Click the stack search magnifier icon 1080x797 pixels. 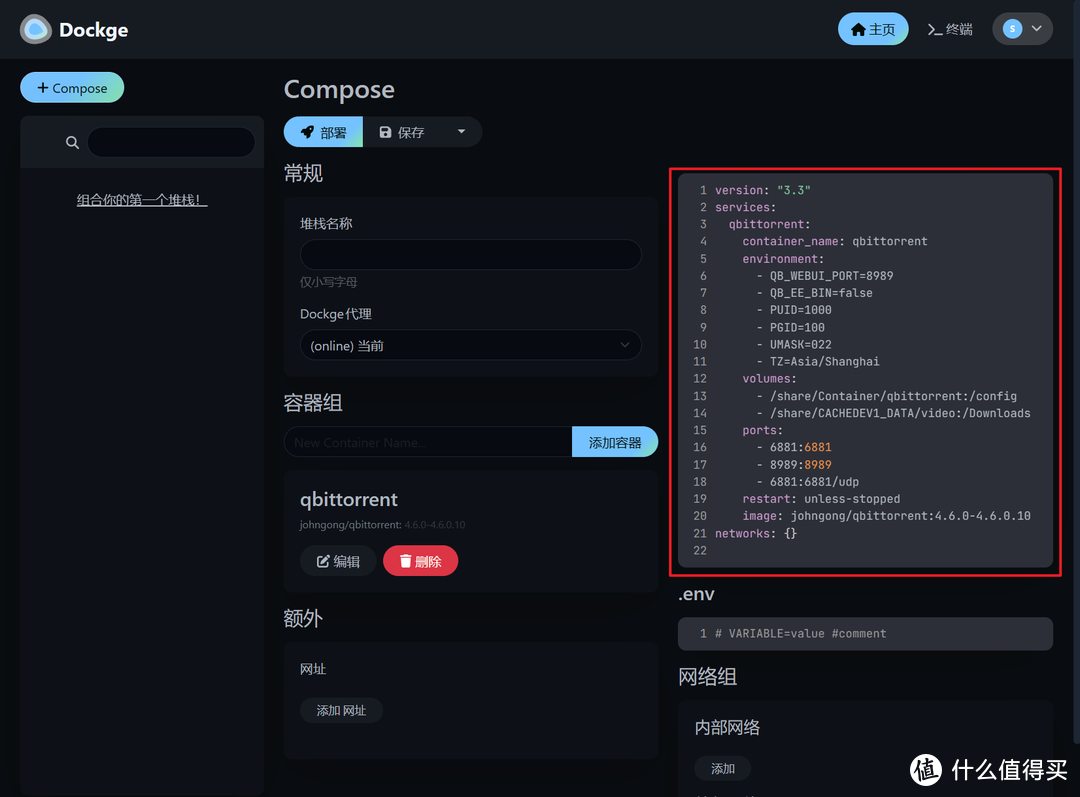tap(72, 143)
